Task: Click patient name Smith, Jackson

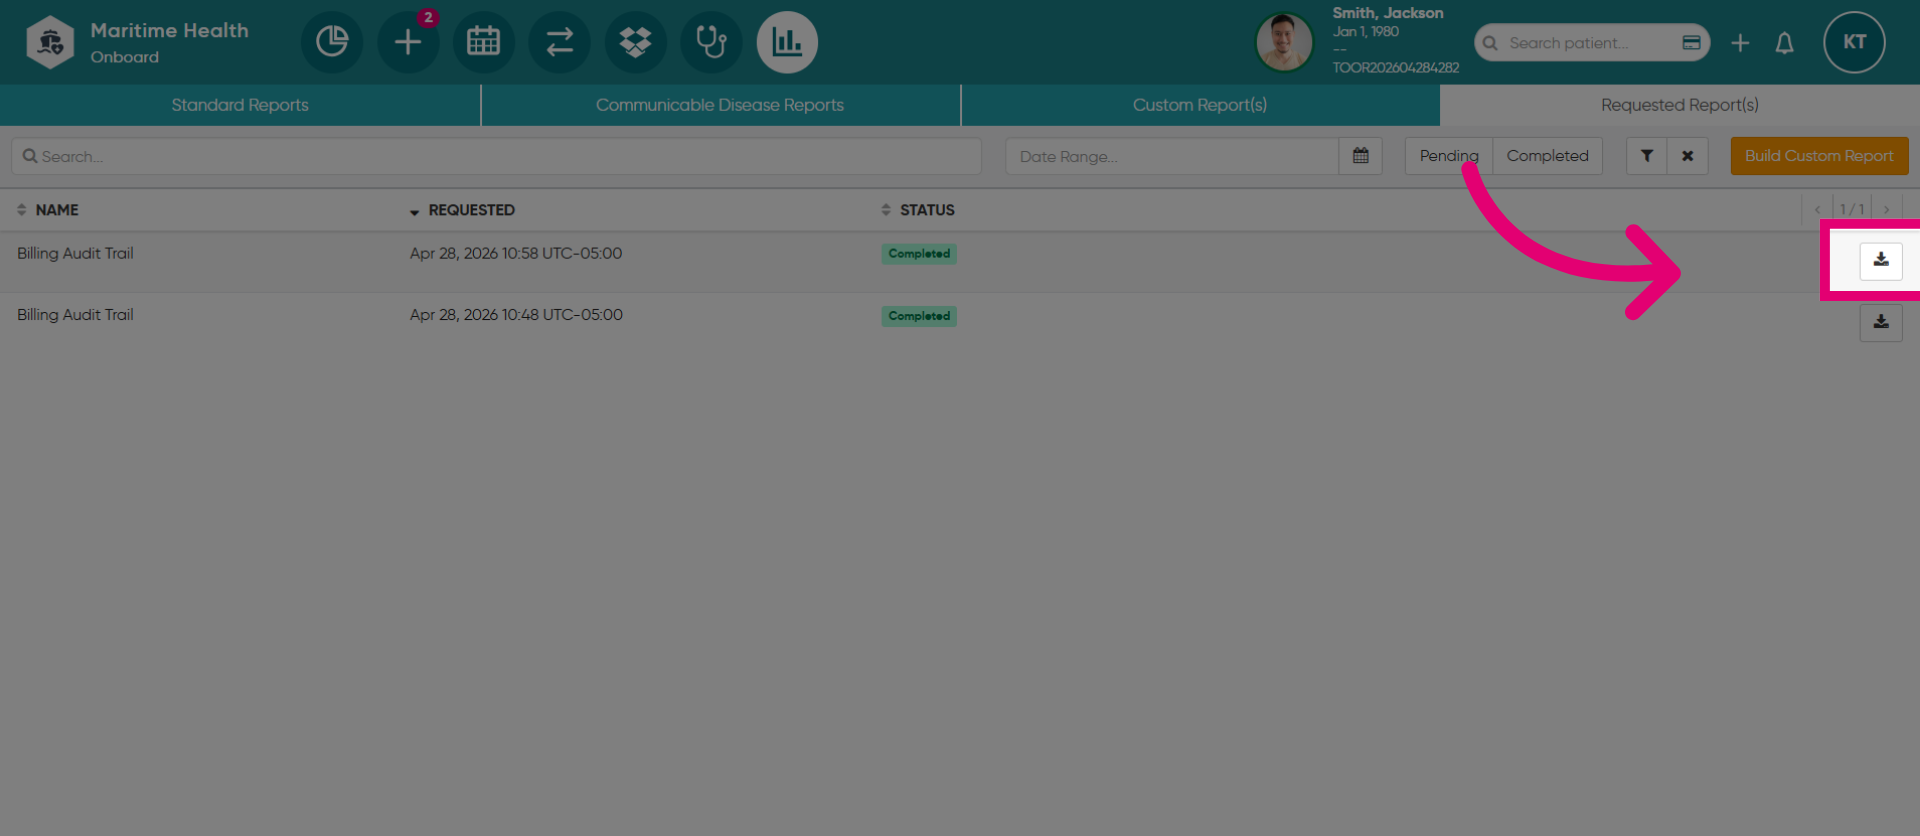Action: tap(1388, 13)
